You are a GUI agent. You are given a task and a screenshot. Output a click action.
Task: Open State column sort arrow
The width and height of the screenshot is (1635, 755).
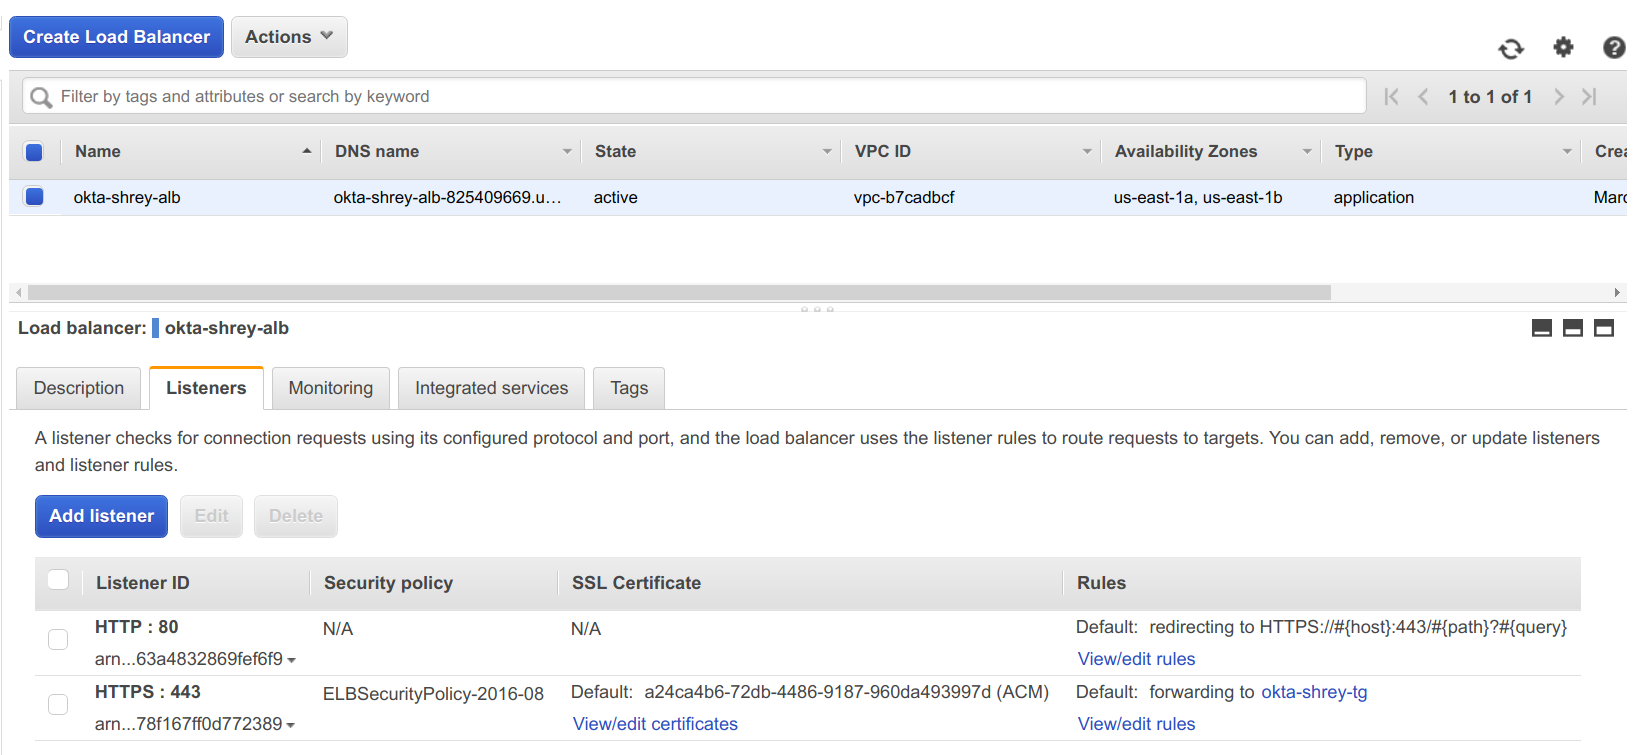(827, 152)
